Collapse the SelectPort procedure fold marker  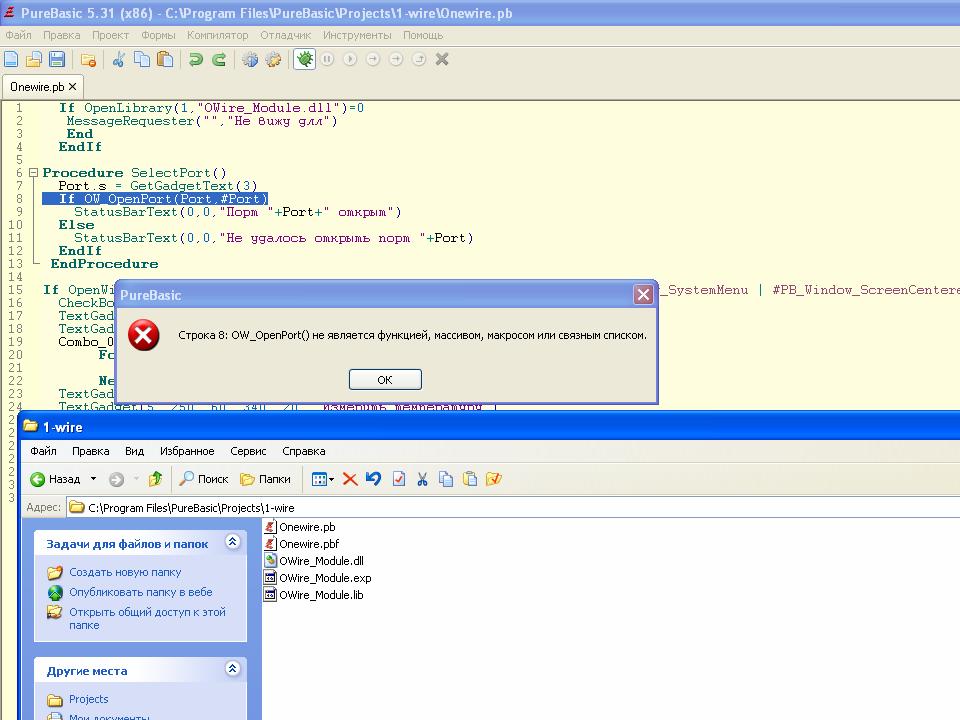pos(33,173)
